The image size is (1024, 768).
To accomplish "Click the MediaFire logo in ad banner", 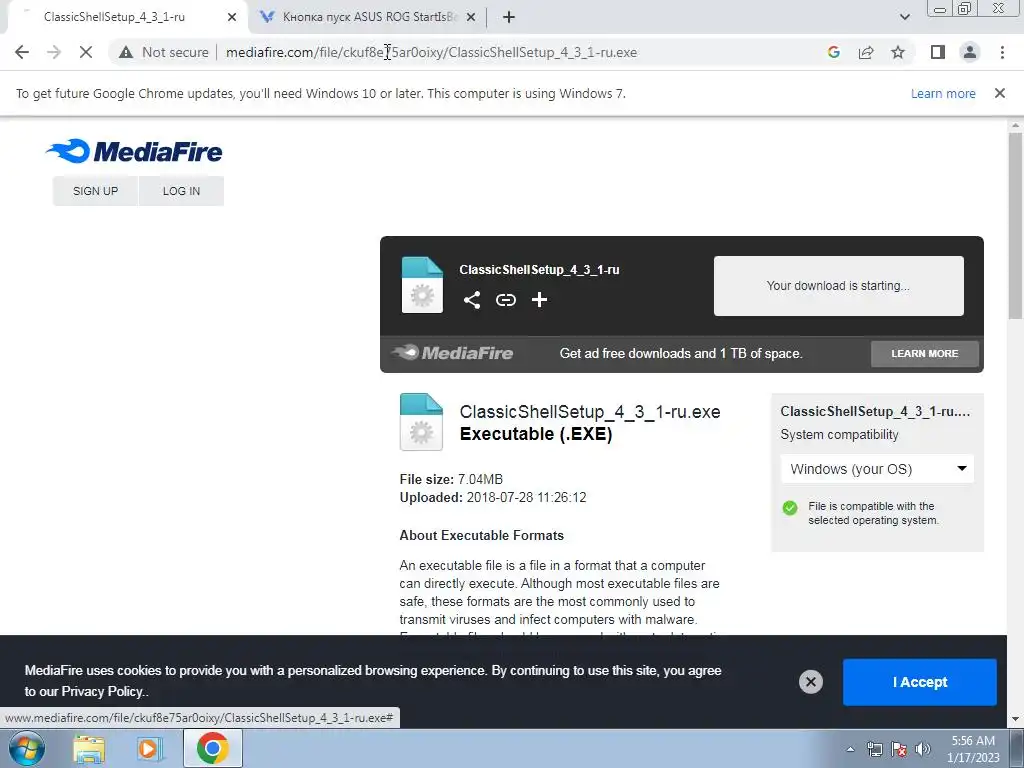I will (453, 353).
